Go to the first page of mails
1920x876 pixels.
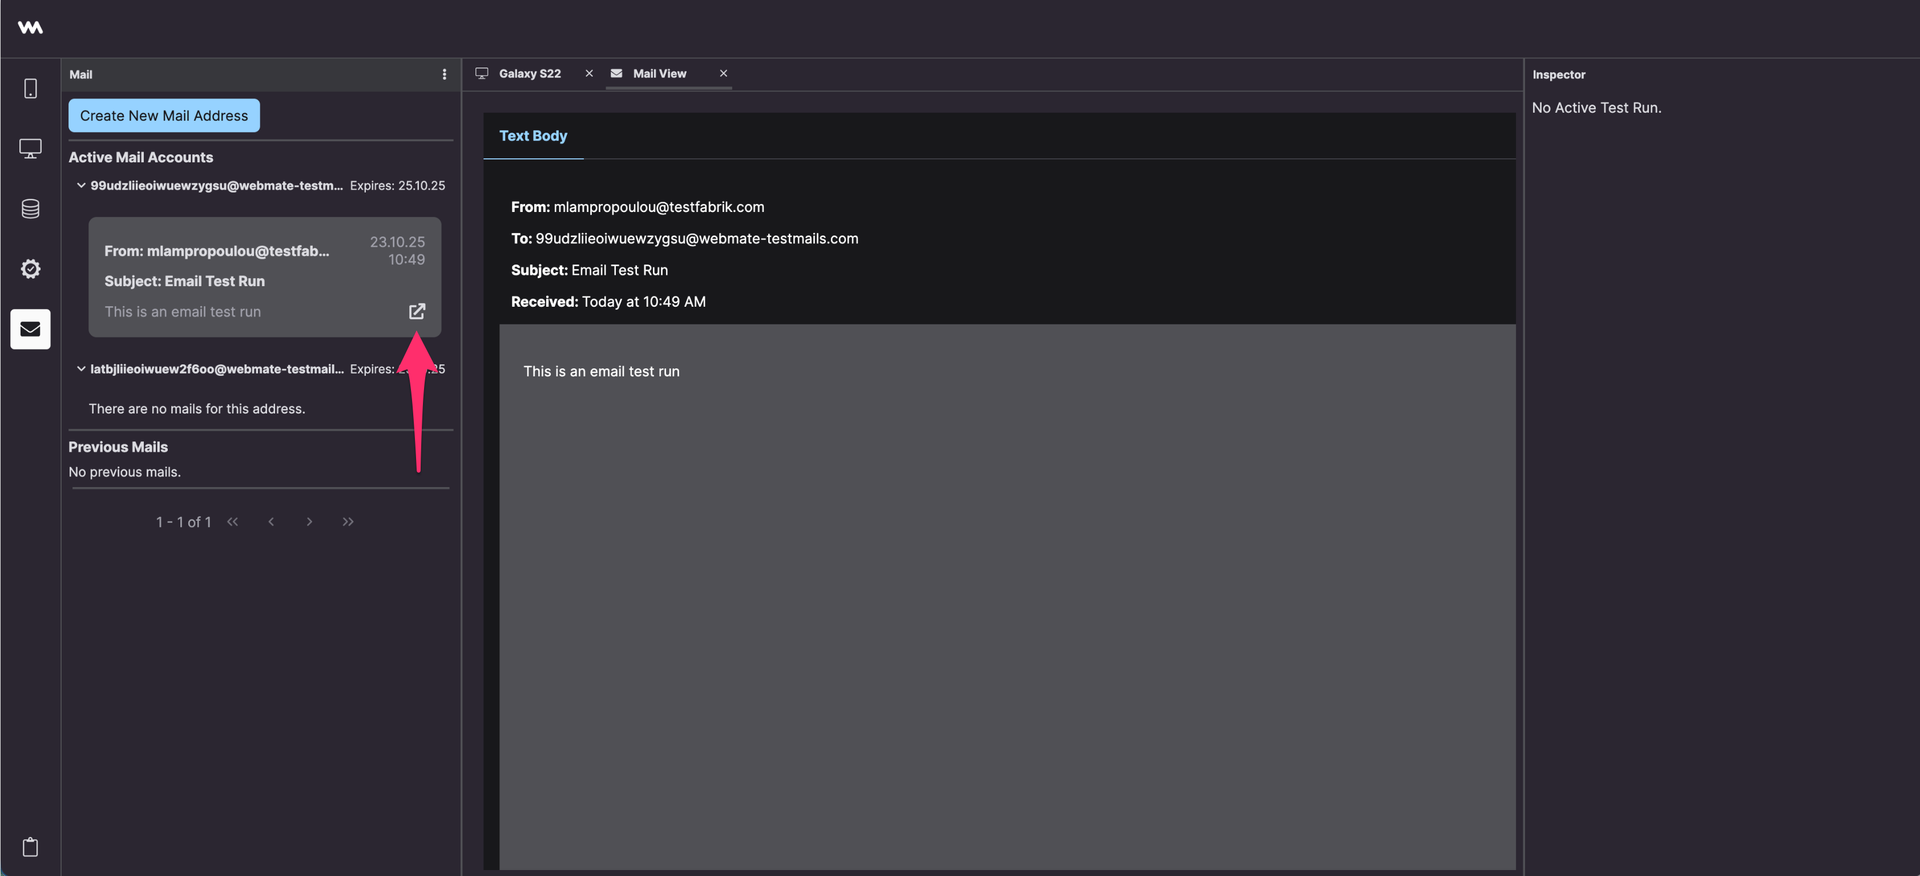click(232, 522)
